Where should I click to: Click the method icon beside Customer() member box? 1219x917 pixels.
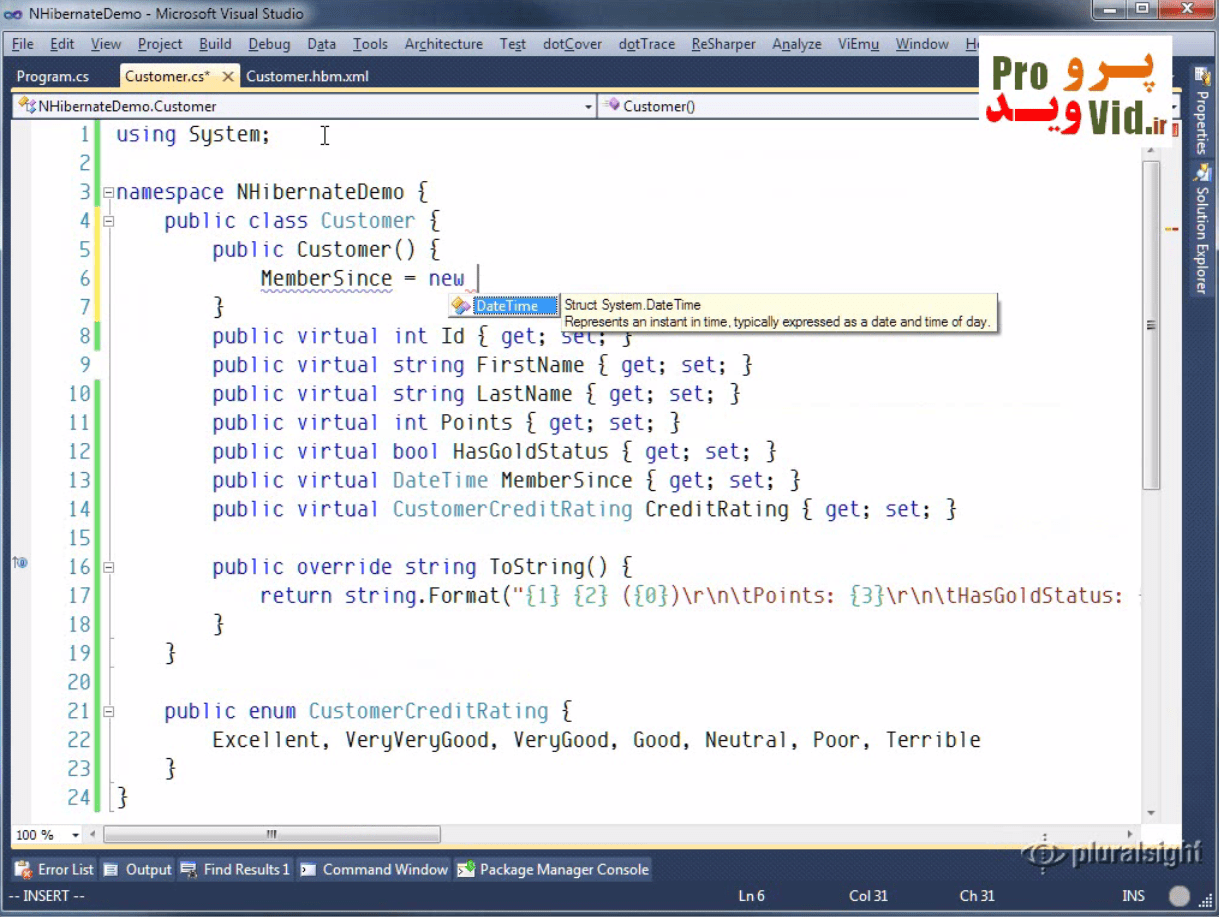point(613,106)
